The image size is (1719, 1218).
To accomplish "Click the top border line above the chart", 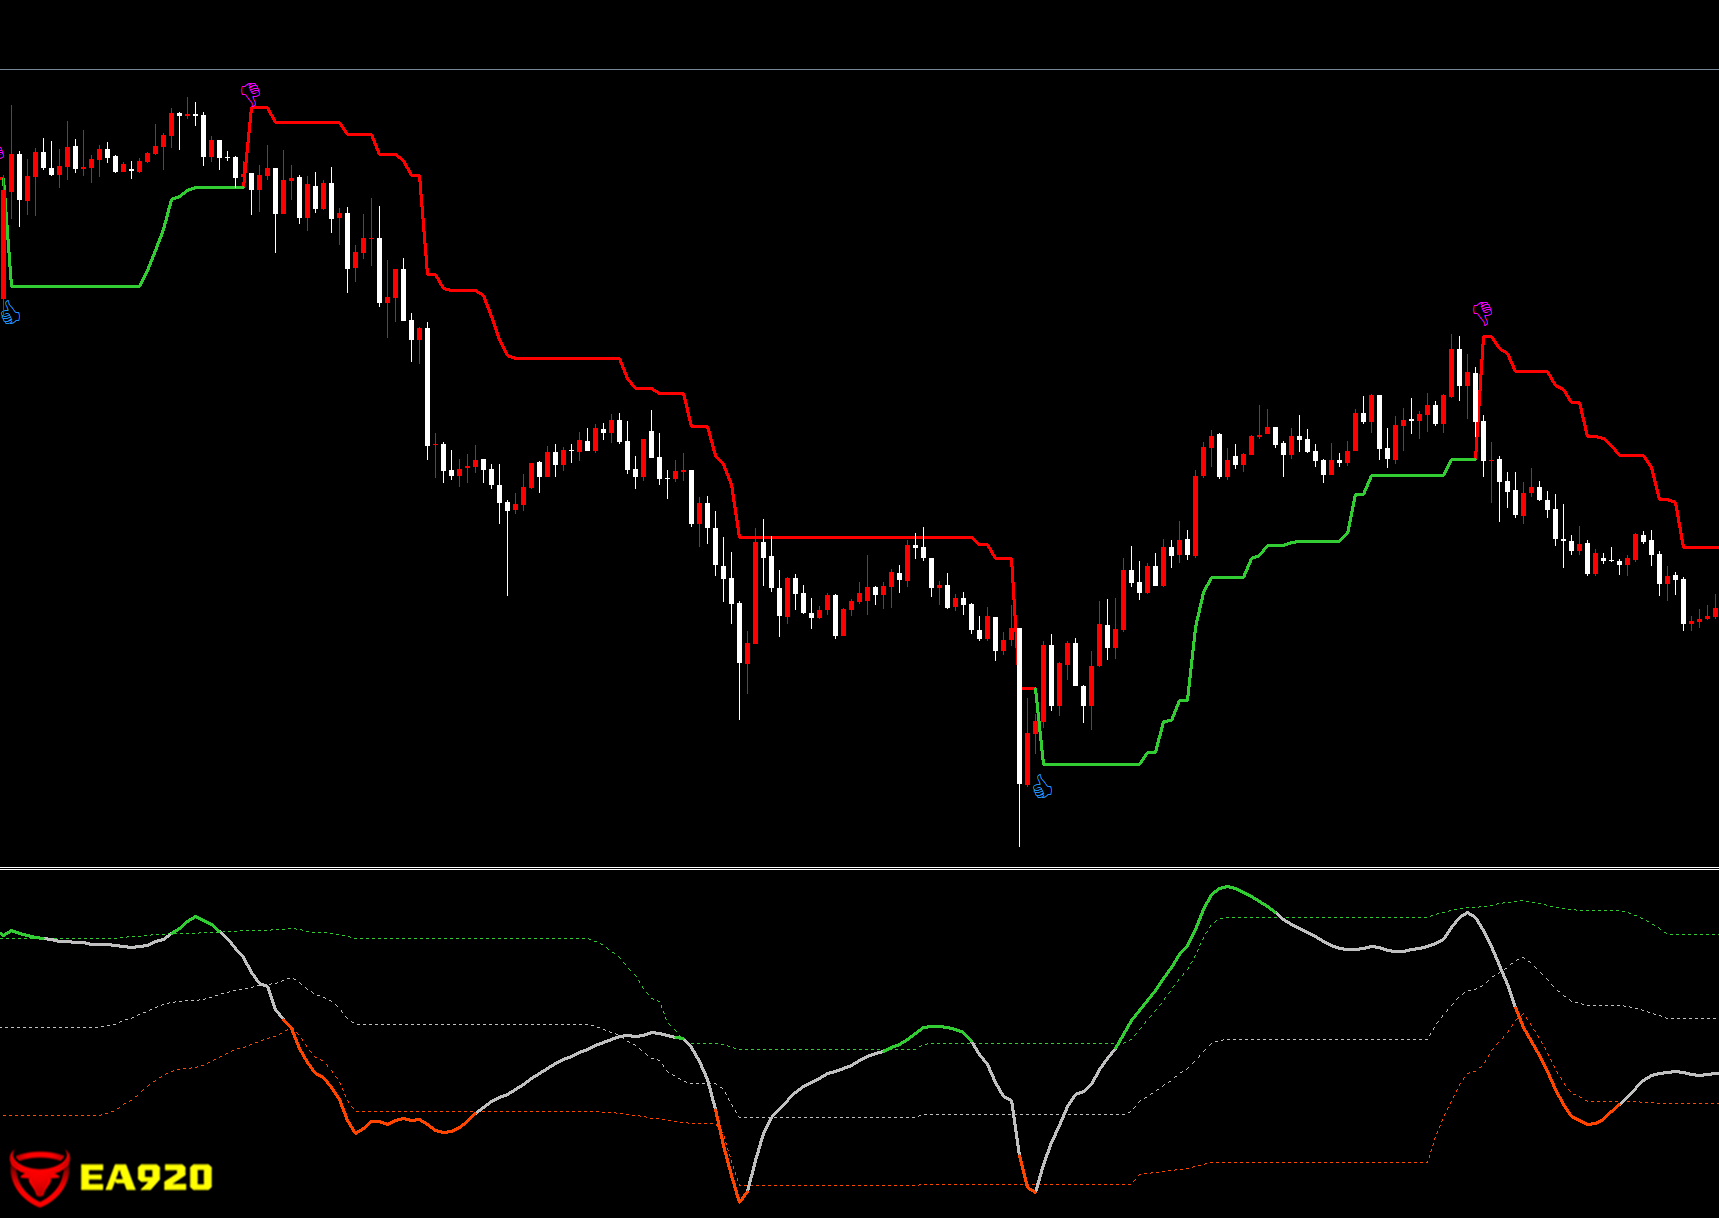I will click(860, 69).
